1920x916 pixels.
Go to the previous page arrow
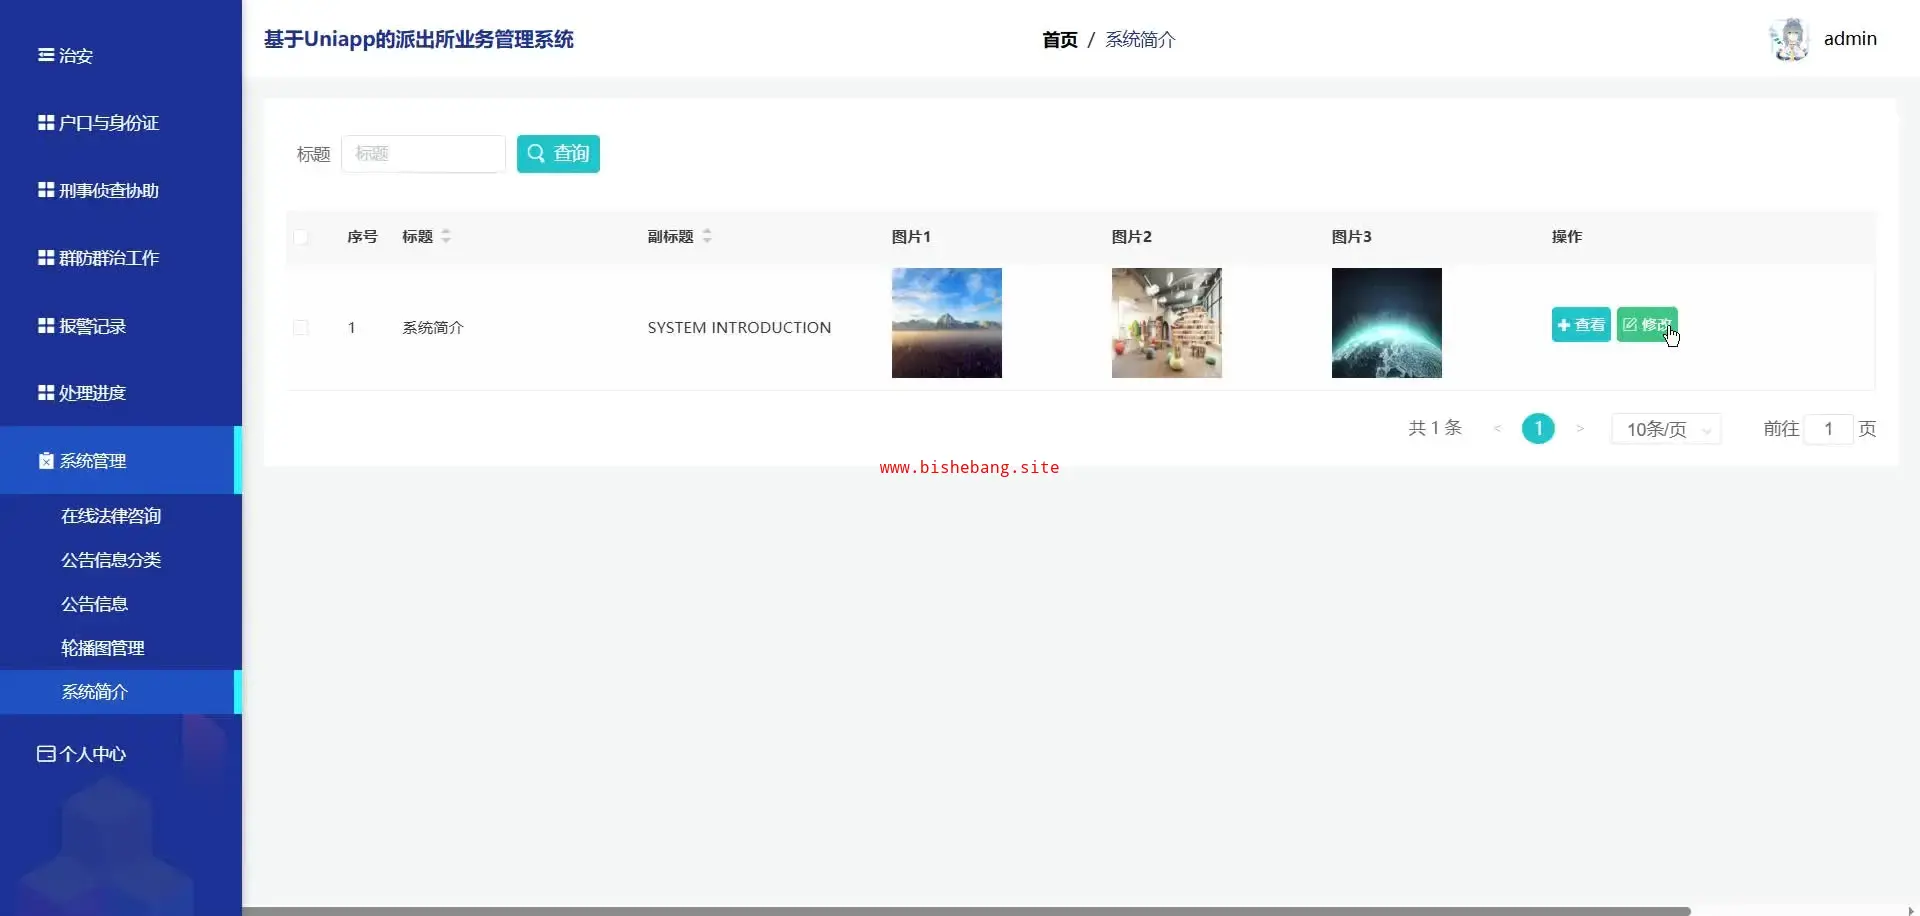tap(1497, 429)
